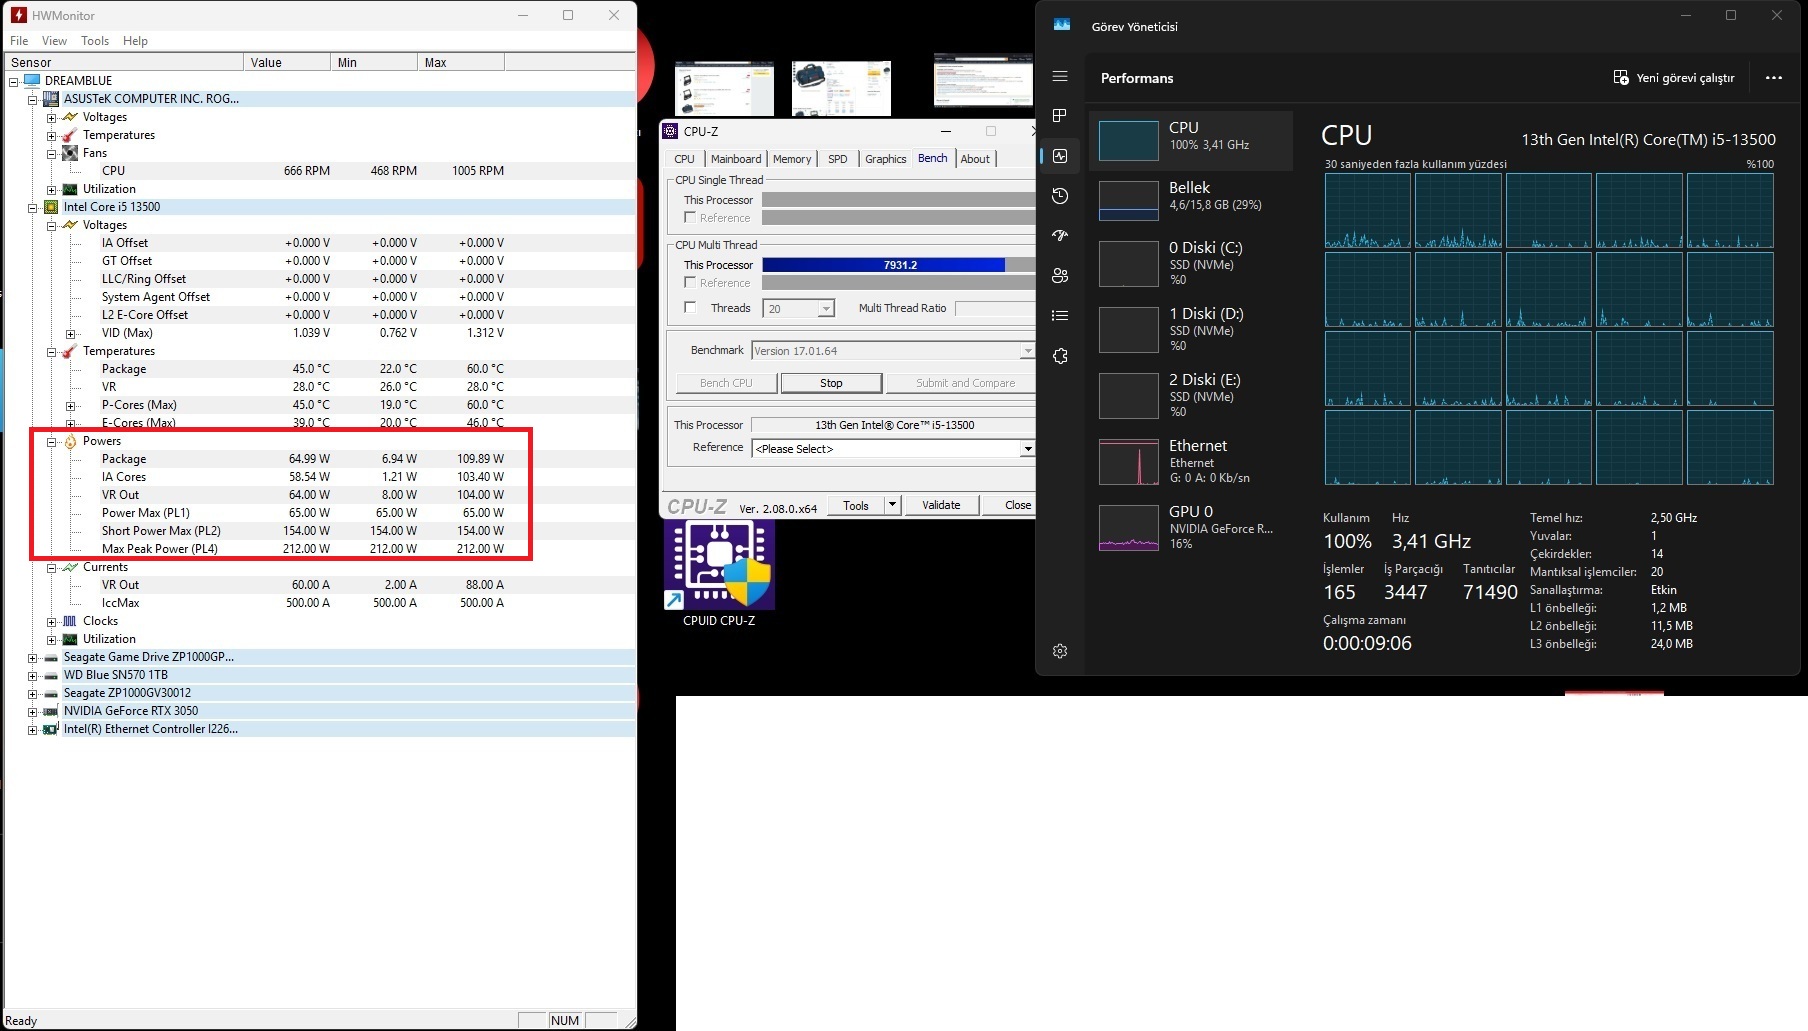The image size is (1808, 1031).
Task: Open the HWMonitor File menu
Action: point(19,41)
